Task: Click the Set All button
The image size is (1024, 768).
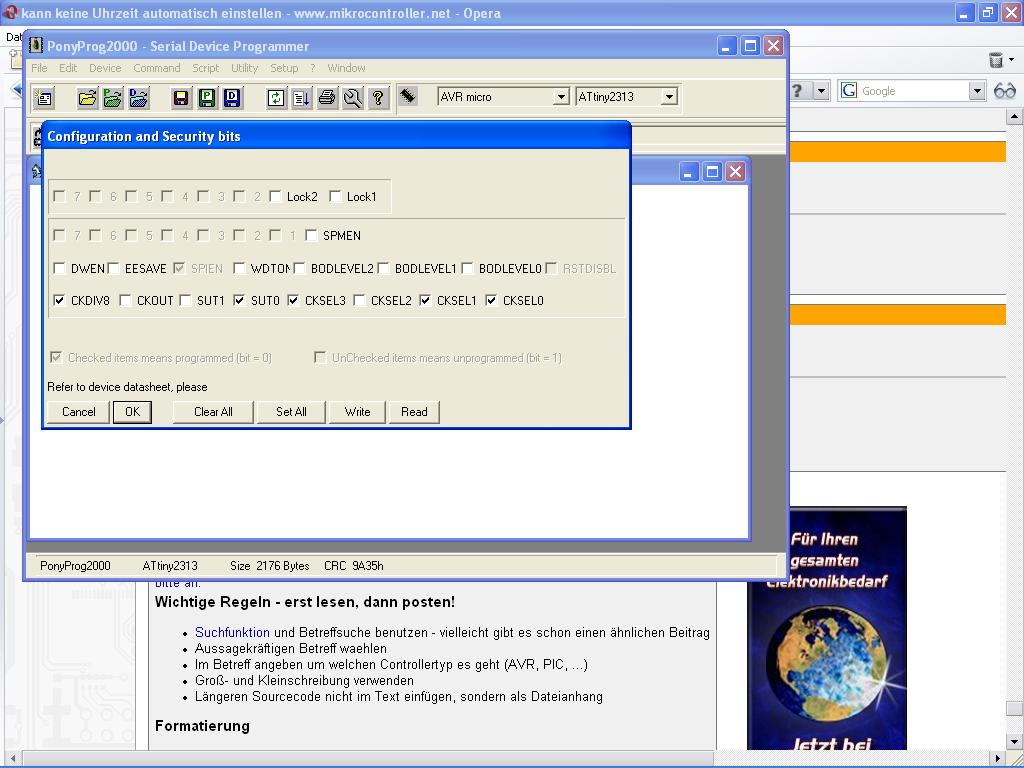Action: [x=291, y=411]
